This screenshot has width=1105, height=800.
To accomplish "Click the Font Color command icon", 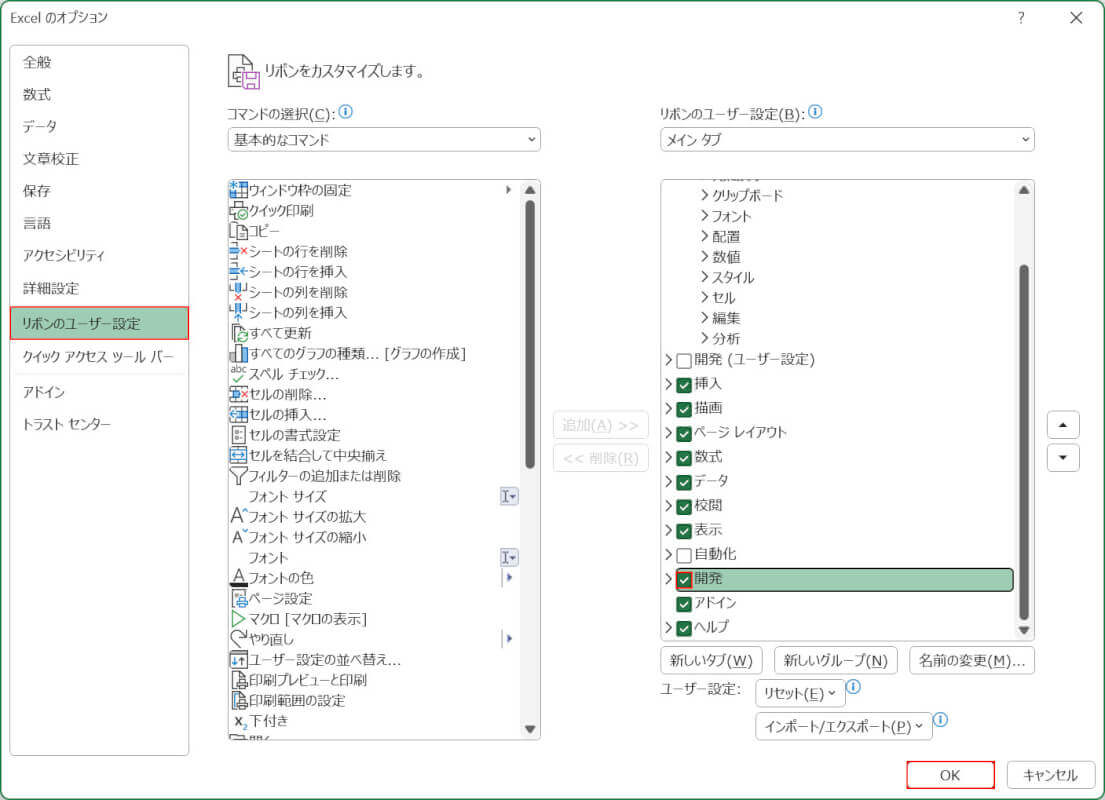I will click(x=238, y=578).
